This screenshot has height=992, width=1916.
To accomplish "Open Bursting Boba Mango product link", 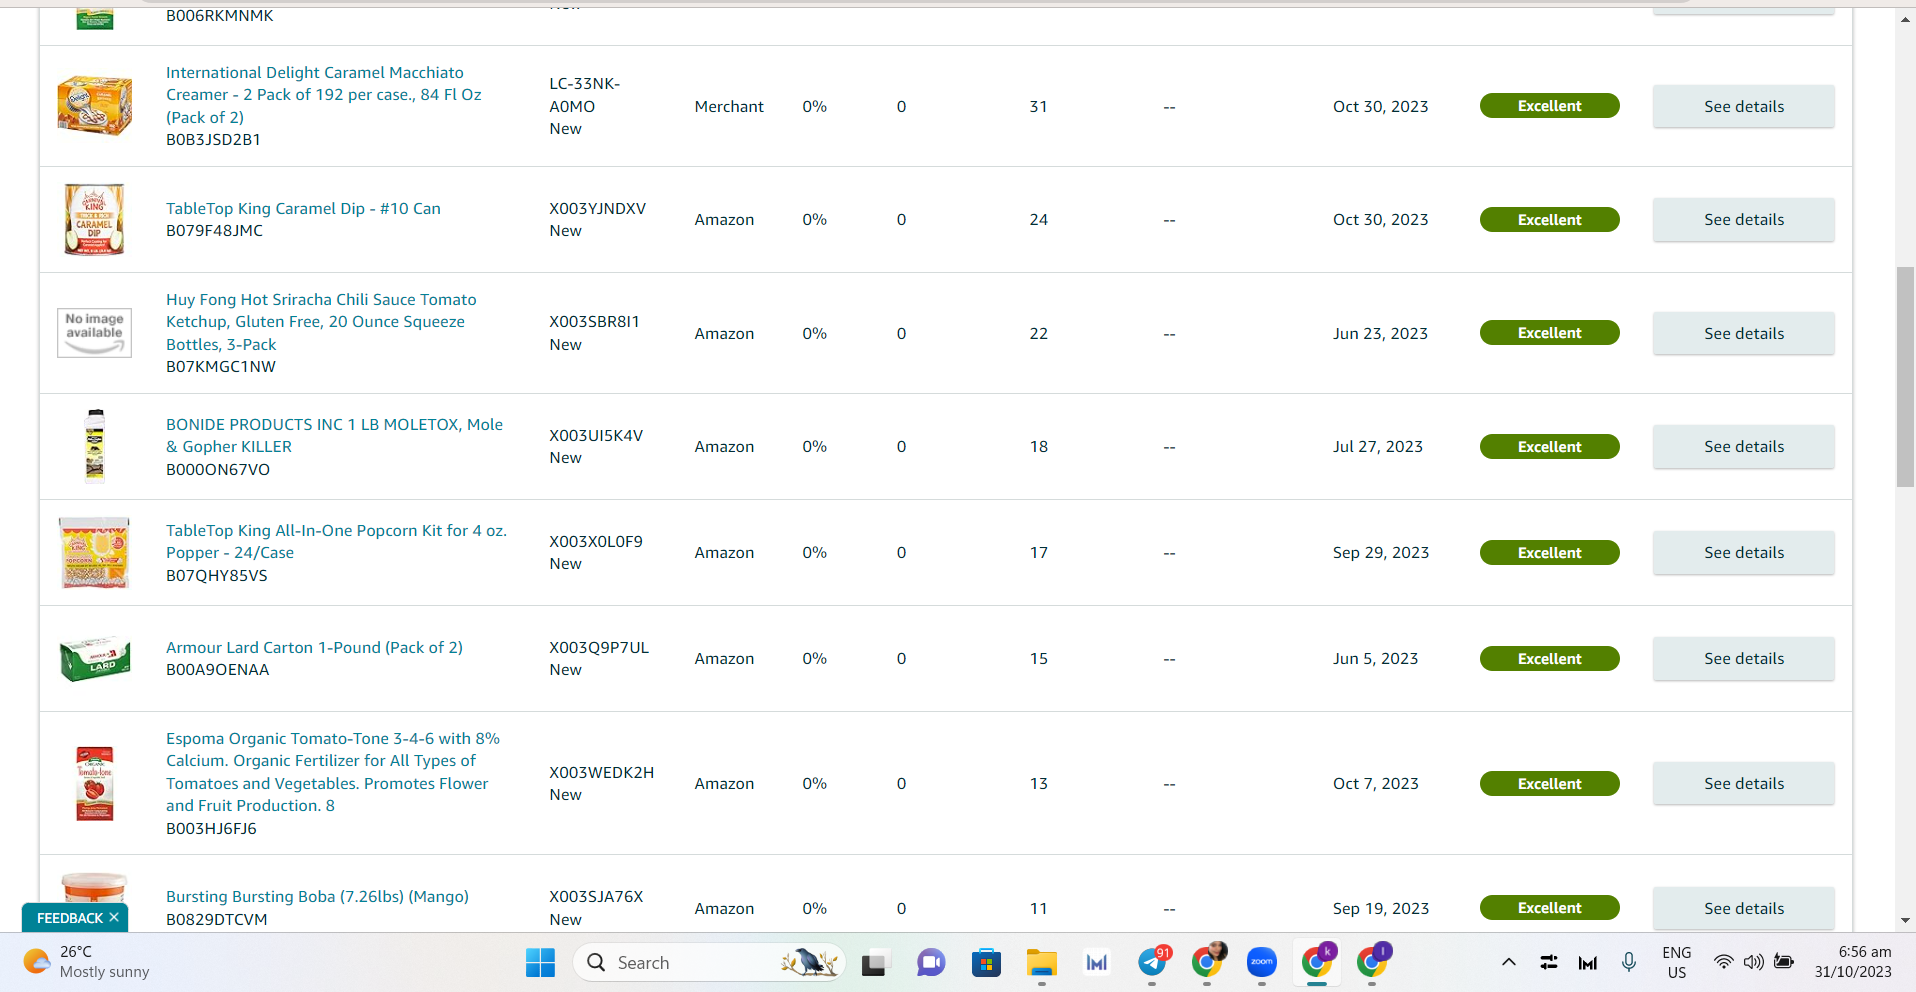I will click(x=317, y=896).
